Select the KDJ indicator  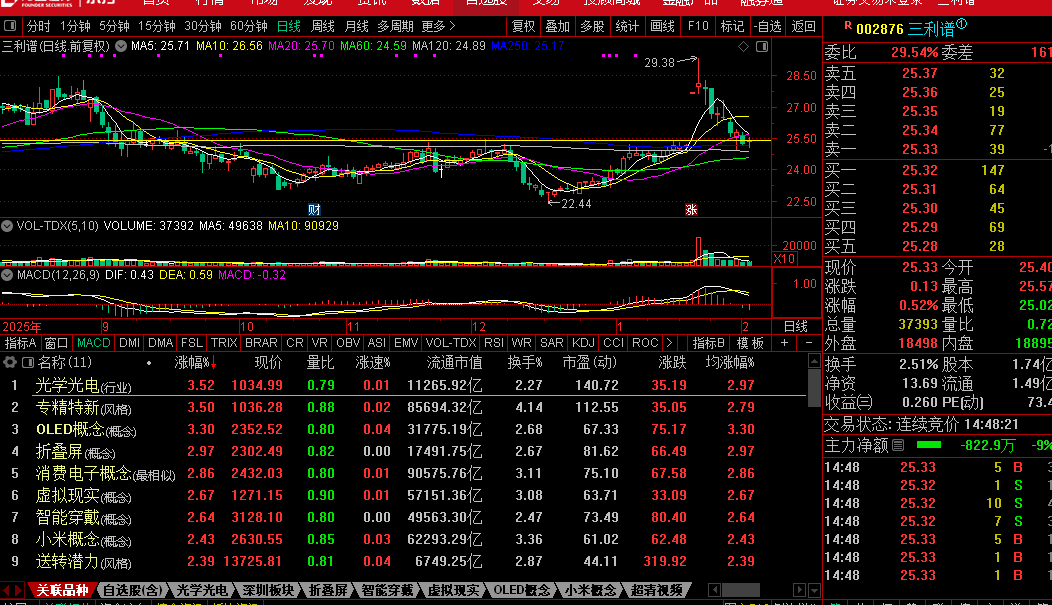tap(583, 343)
